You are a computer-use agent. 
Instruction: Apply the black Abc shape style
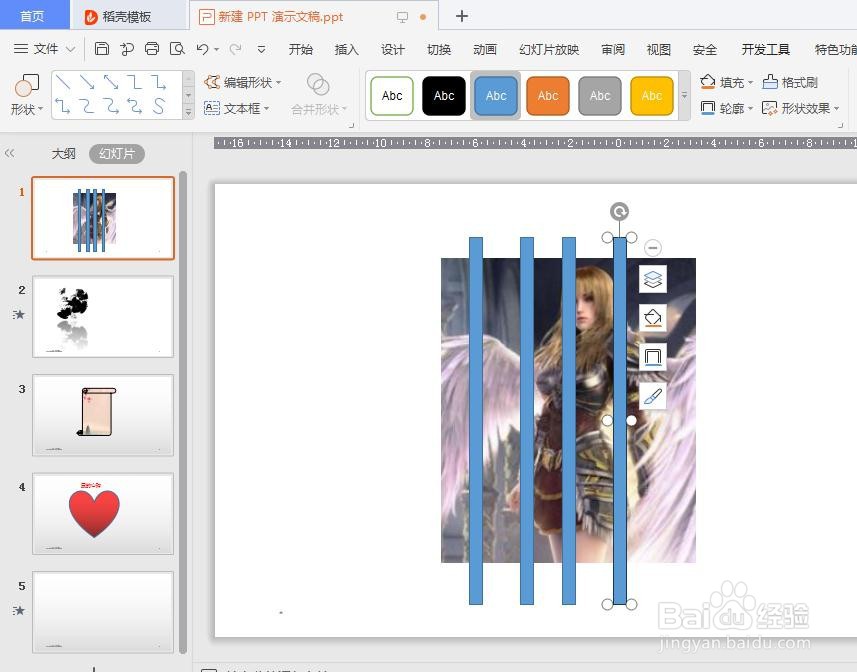tap(444, 96)
